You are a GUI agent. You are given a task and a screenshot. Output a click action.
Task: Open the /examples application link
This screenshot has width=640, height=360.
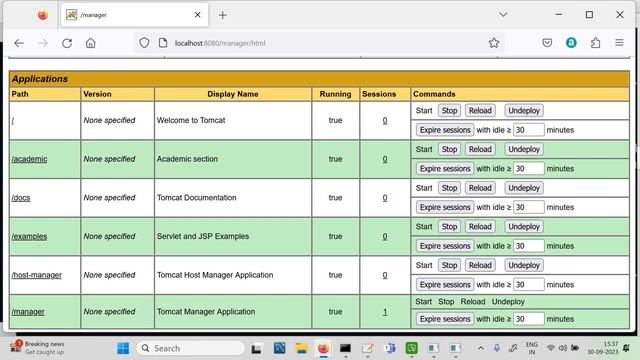[29, 236]
